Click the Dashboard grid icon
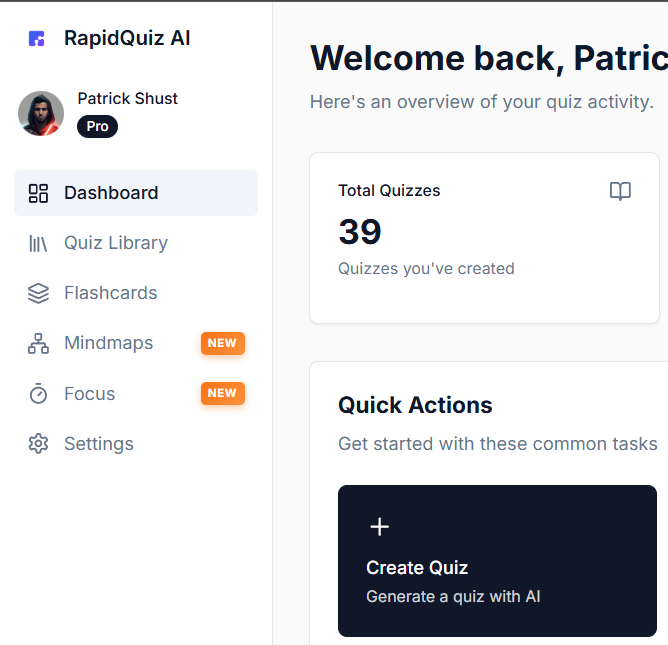This screenshot has width=668, height=645. point(38,193)
